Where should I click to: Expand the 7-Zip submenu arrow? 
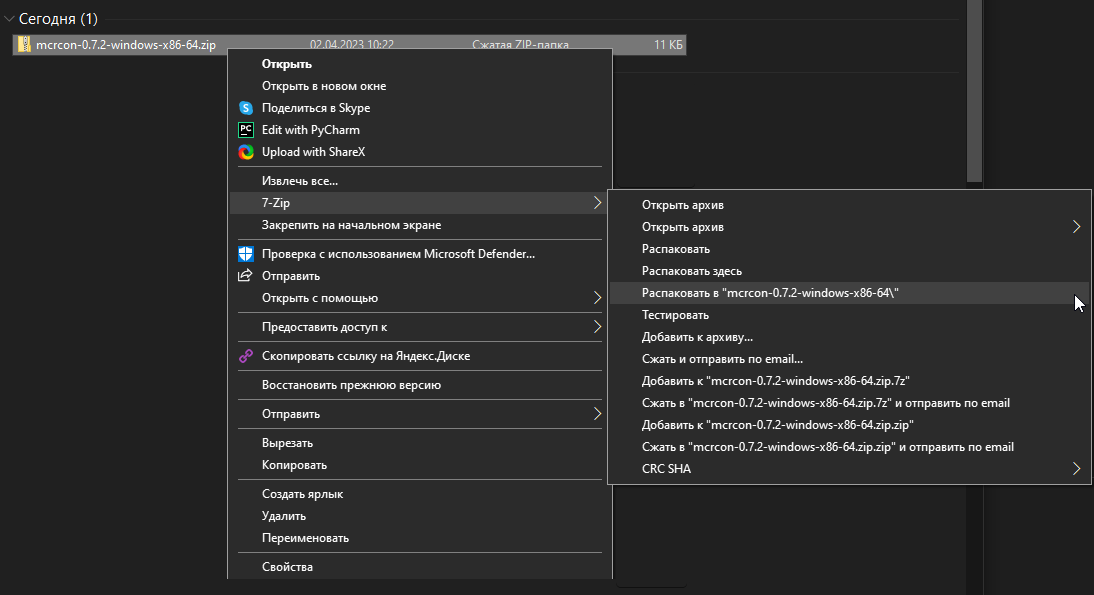[x=597, y=203]
